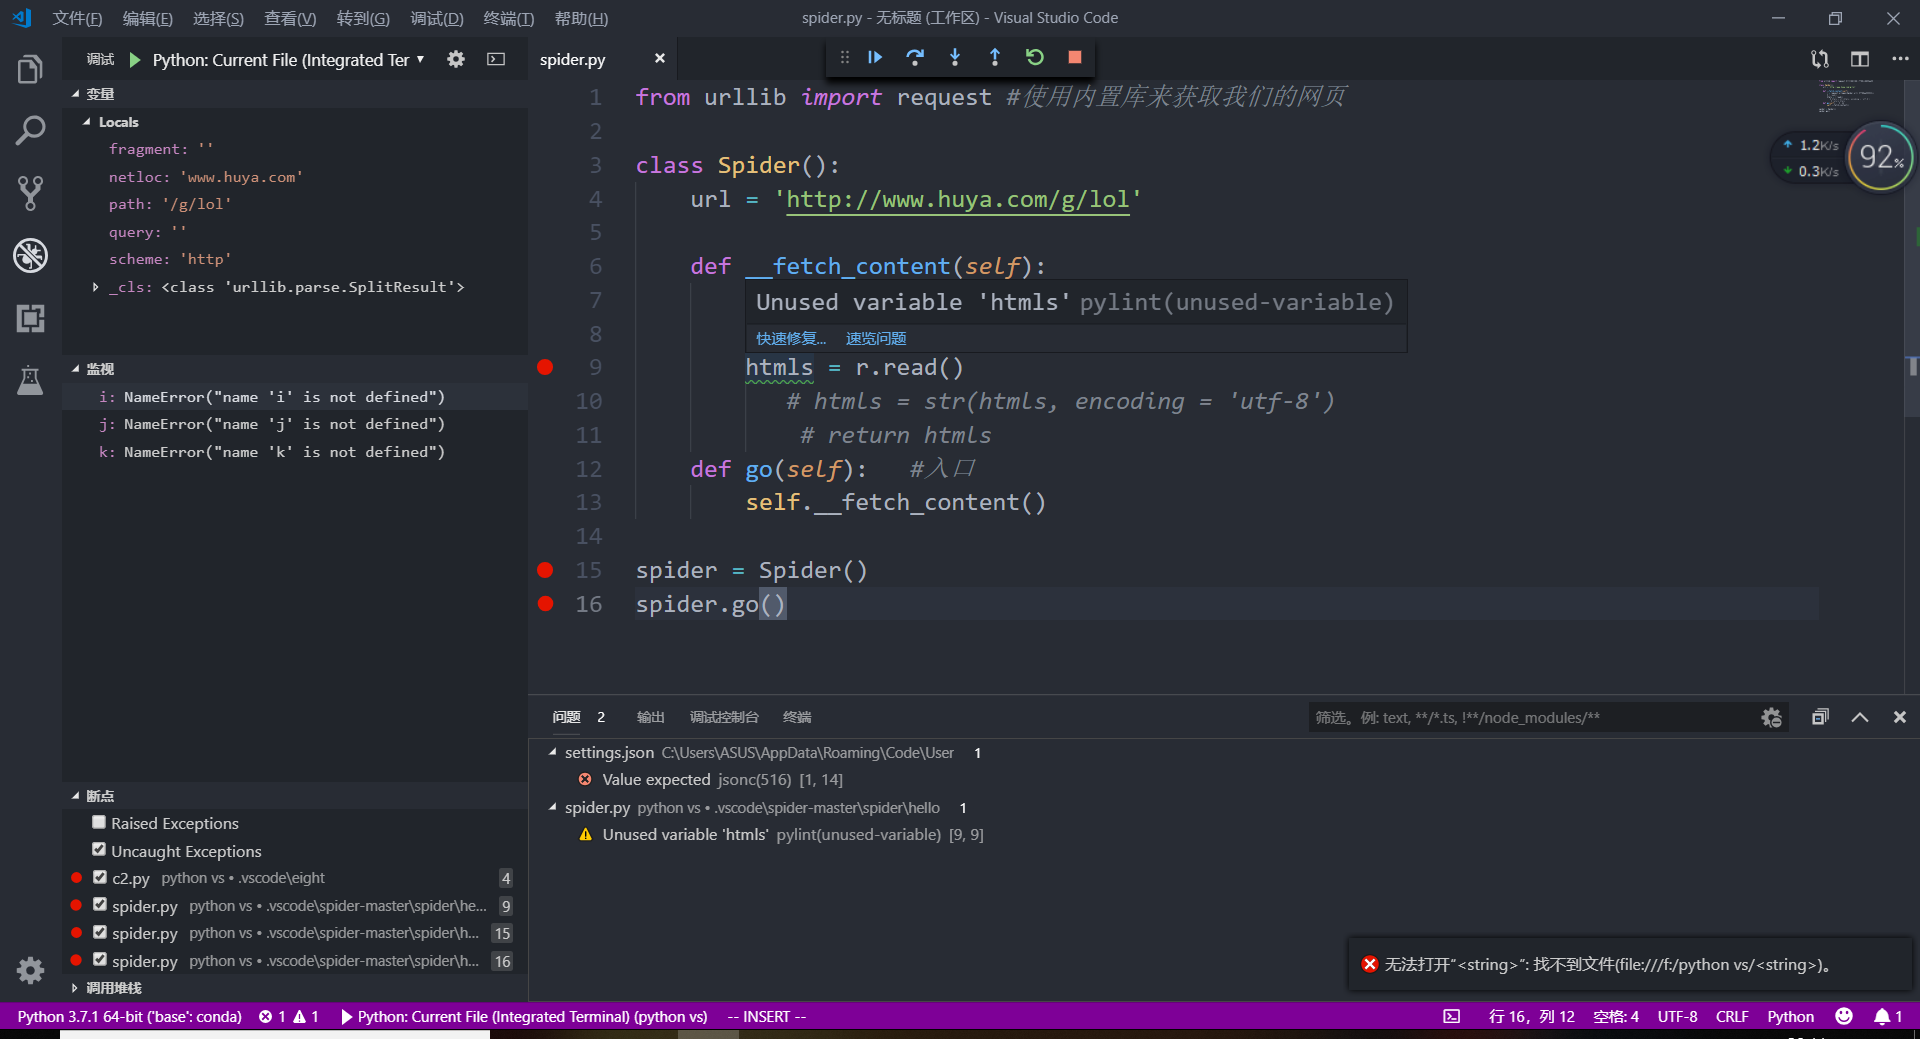Viewport: 1920px width, 1039px height.
Task: Click Step Into in debug toolbar
Action: (x=955, y=57)
